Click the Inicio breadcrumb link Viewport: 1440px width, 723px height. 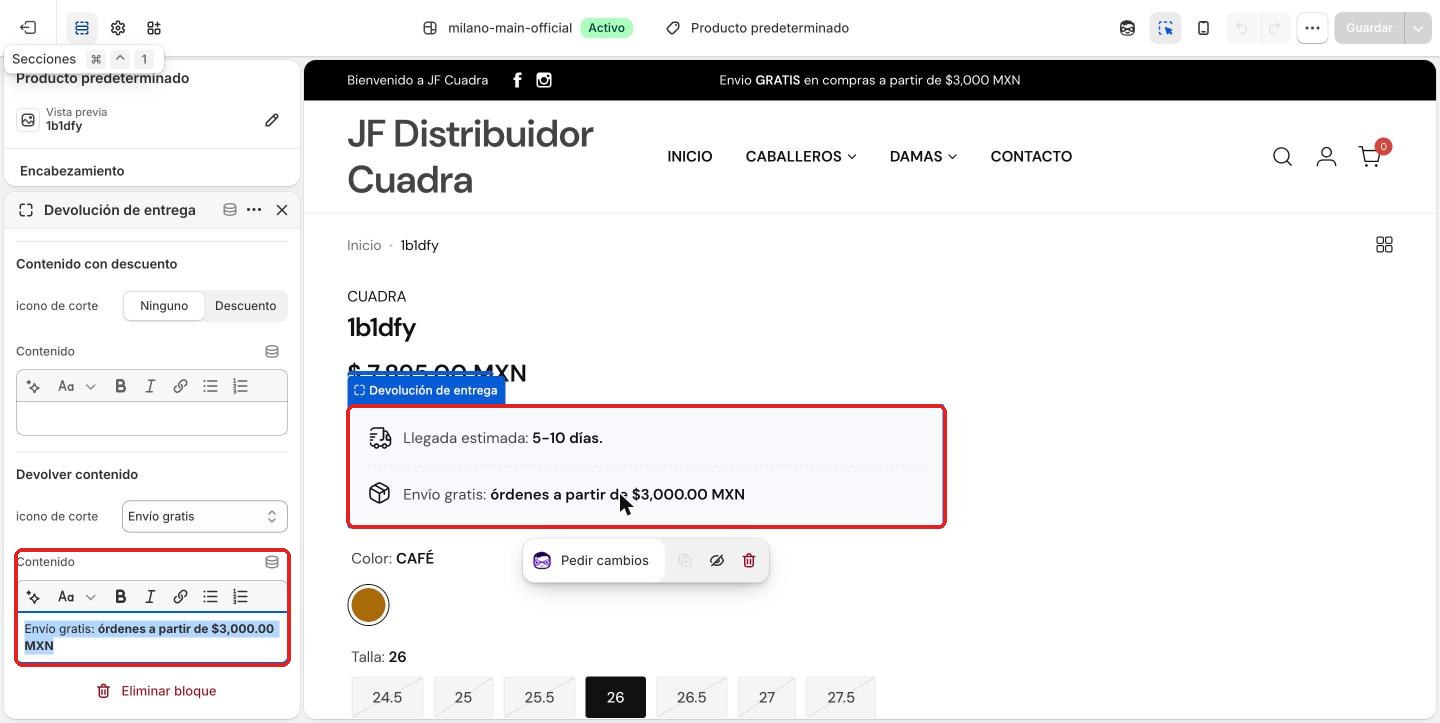tap(364, 245)
